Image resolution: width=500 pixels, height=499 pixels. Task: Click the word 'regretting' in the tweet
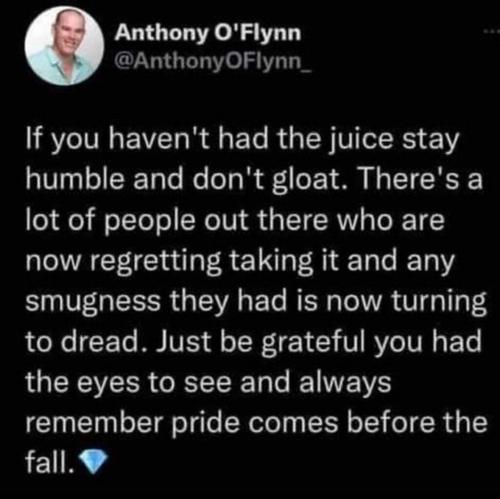(155, 262)
